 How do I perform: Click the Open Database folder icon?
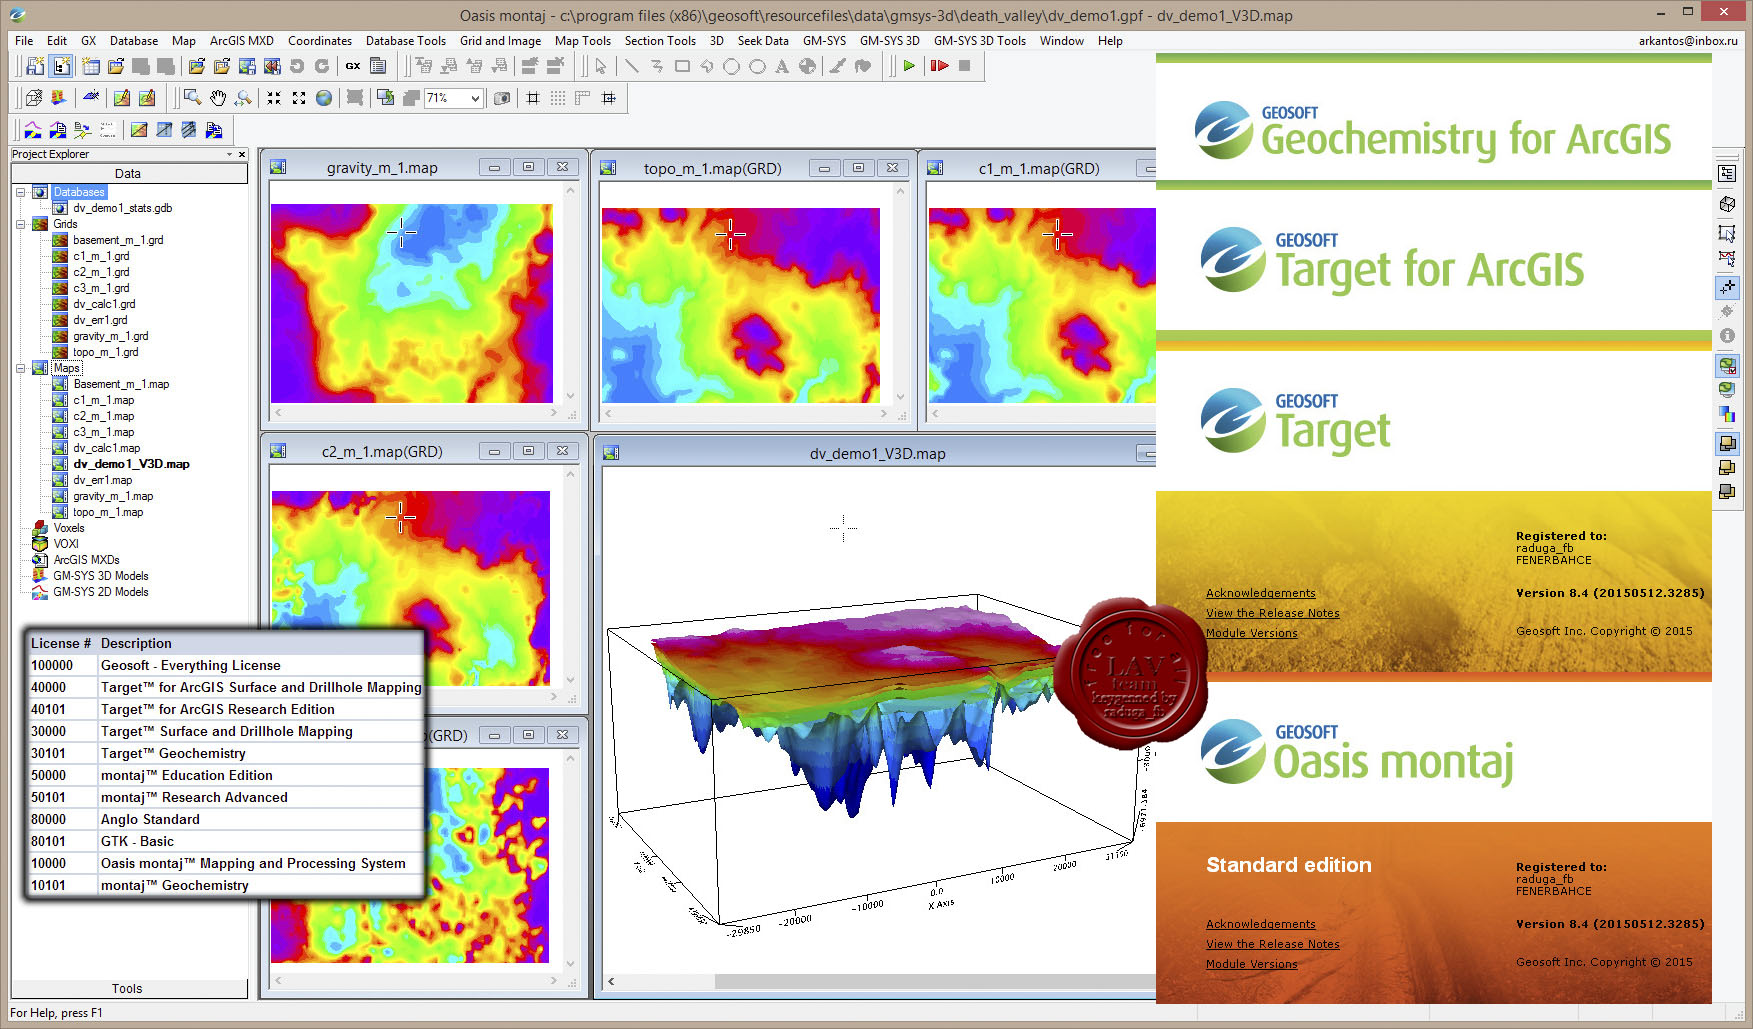[116, 66]
